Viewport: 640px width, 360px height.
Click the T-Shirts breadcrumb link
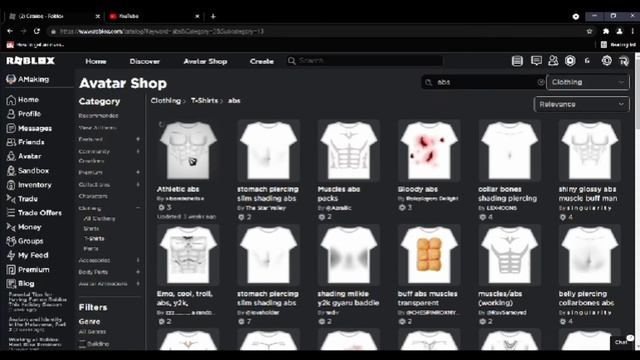[204, 100]
